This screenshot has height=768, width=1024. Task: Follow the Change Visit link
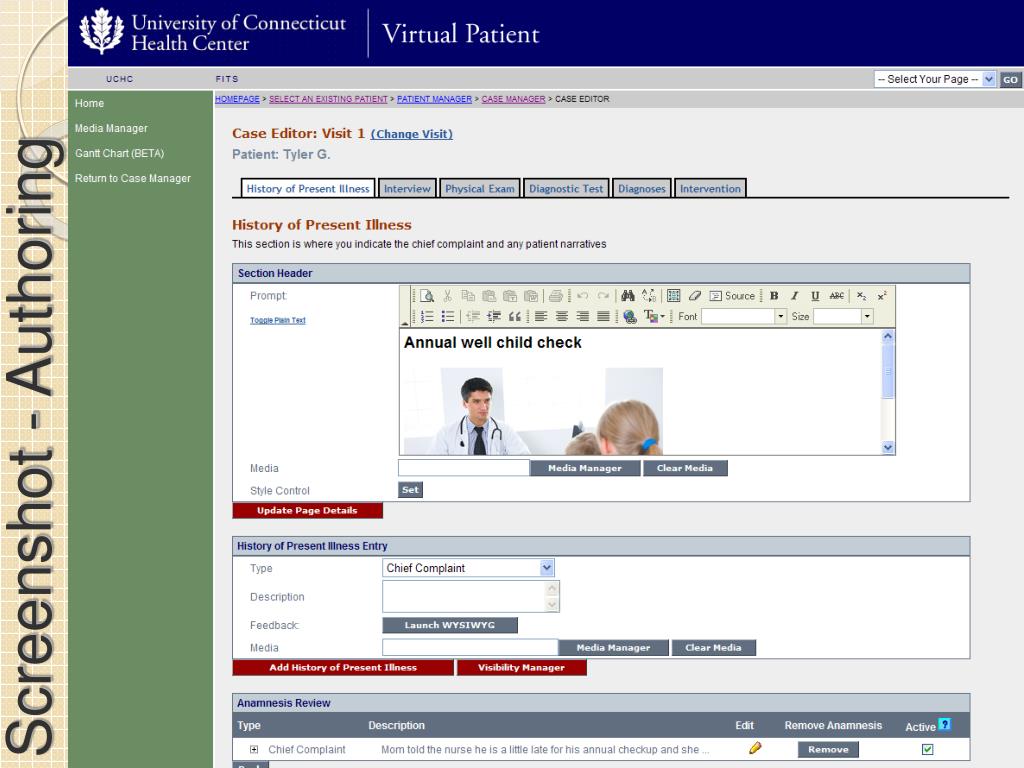[411, 134]
